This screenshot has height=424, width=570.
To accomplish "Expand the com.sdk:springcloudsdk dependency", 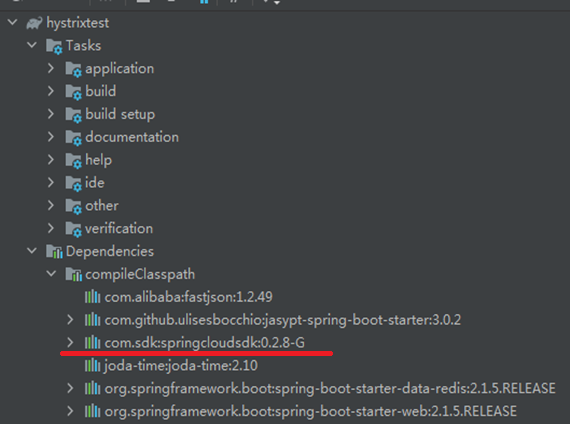I will 70,342.
